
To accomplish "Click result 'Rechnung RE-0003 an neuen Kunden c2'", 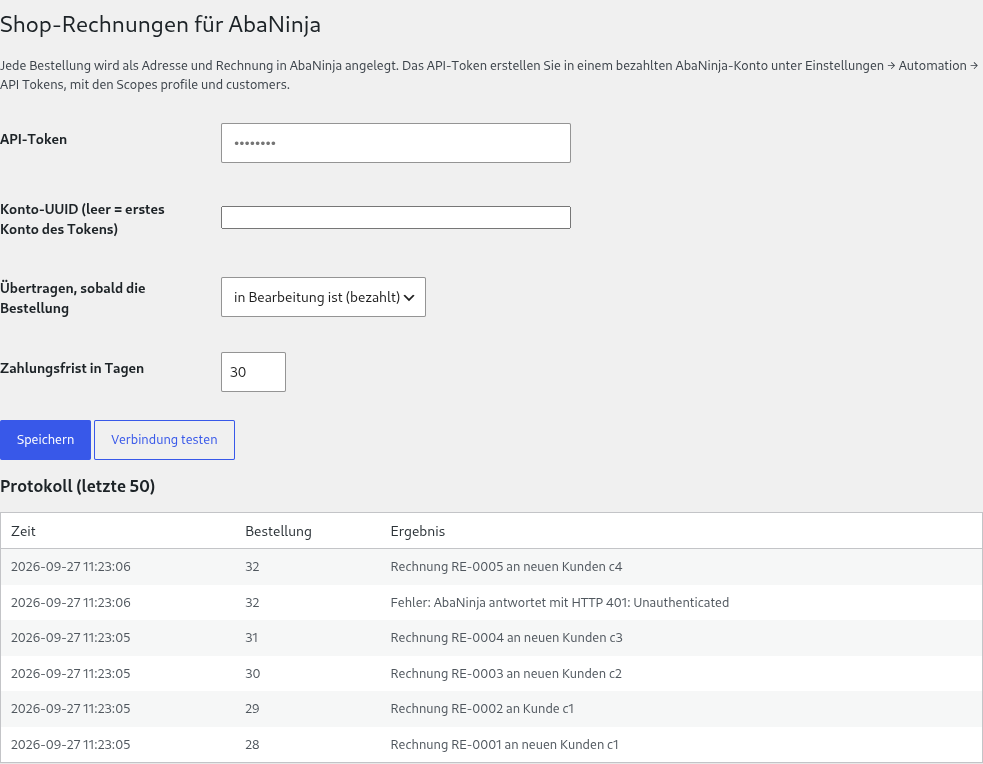I will coord(506,673).
